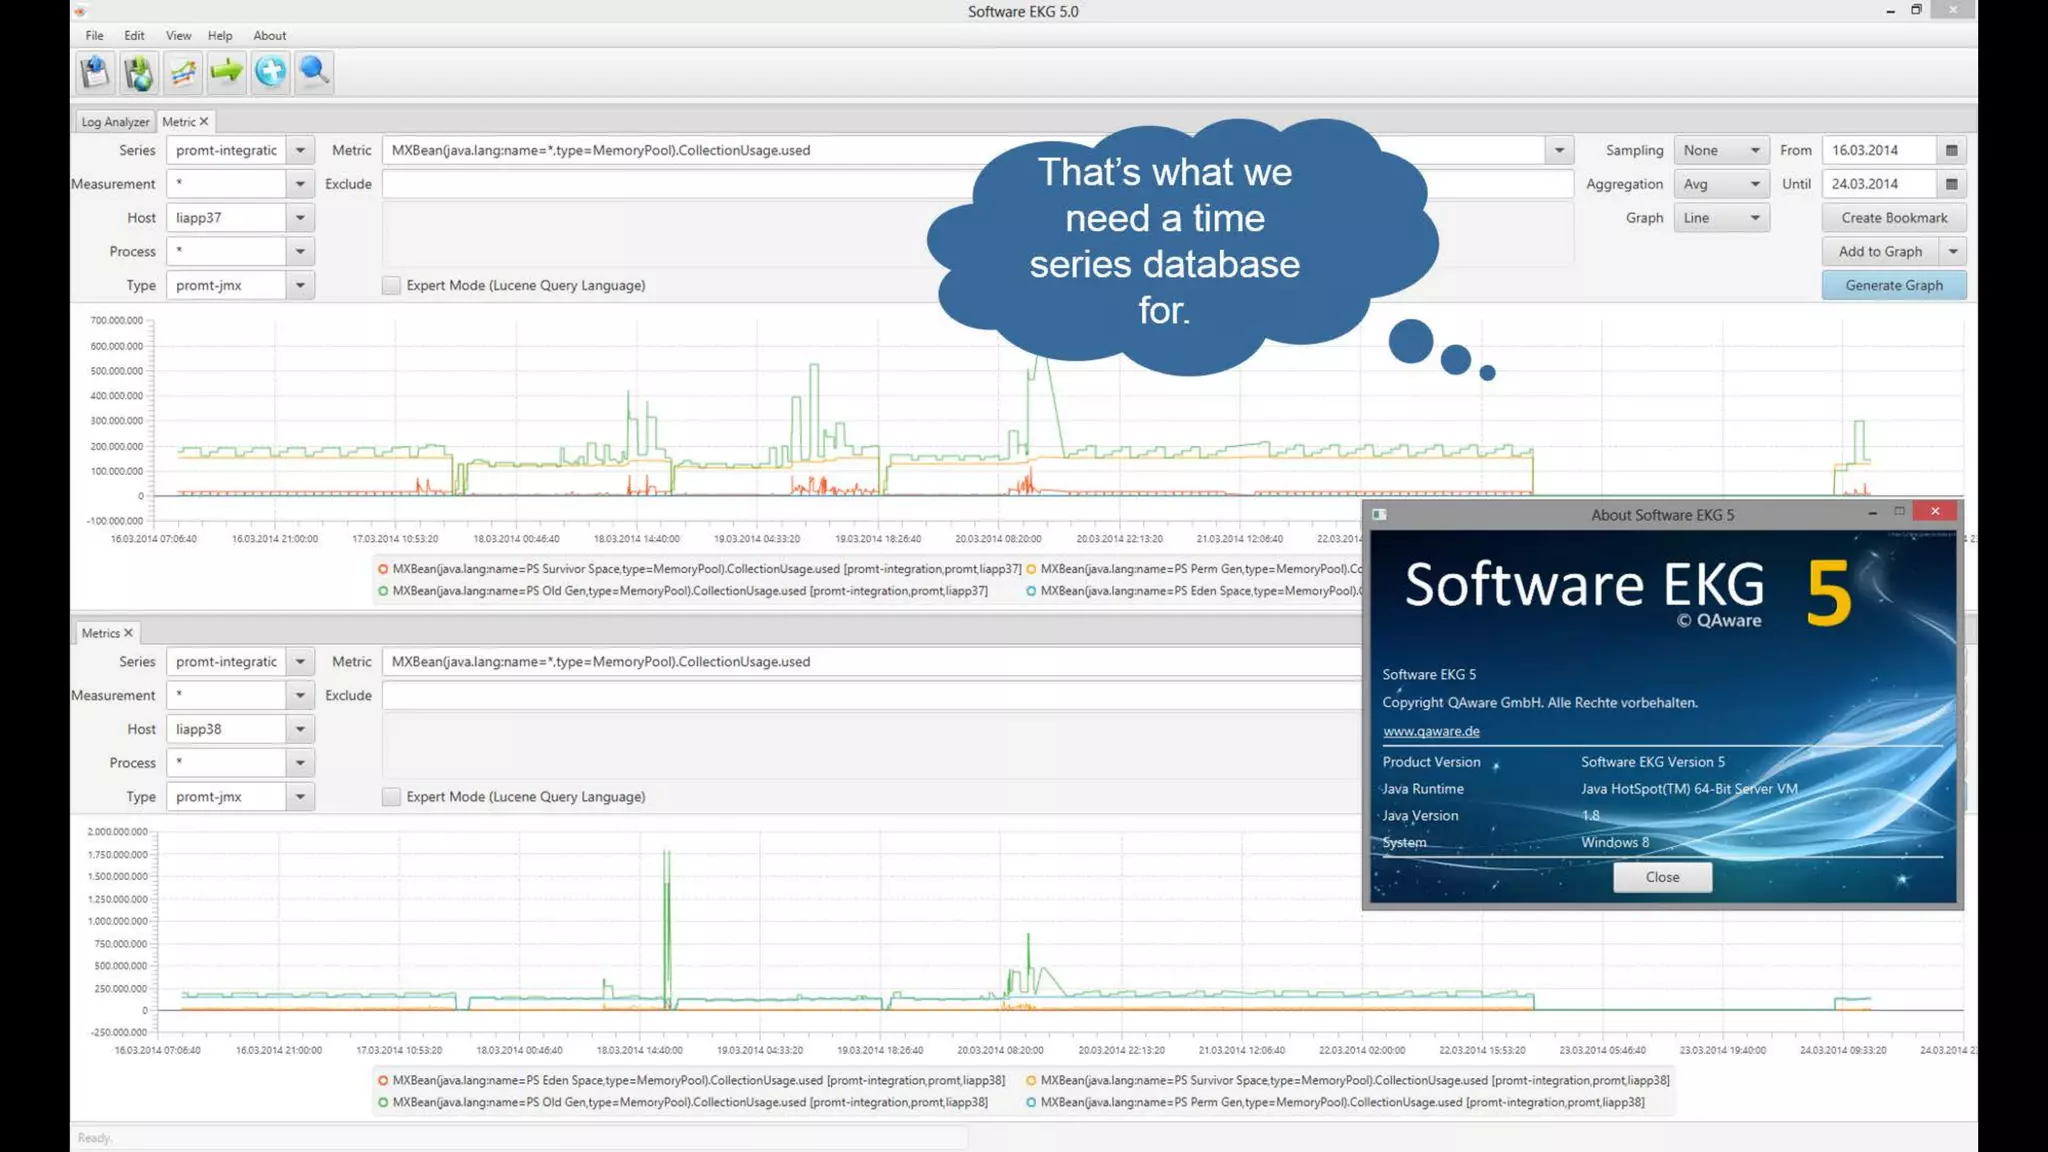This screenshot has height=1152, width=2048.
Task: Open the From date calendar picker
Action: pos(1951,150)
